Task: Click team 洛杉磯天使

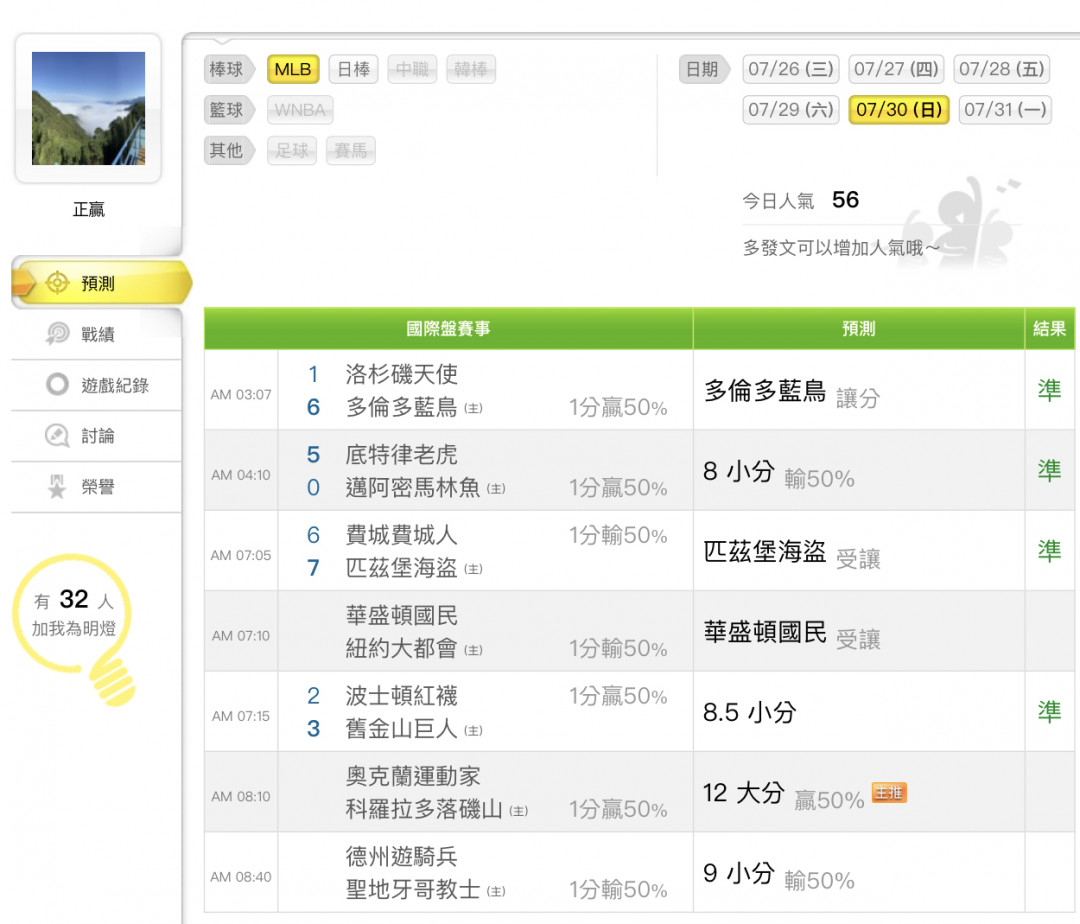Action: point(402,374)
